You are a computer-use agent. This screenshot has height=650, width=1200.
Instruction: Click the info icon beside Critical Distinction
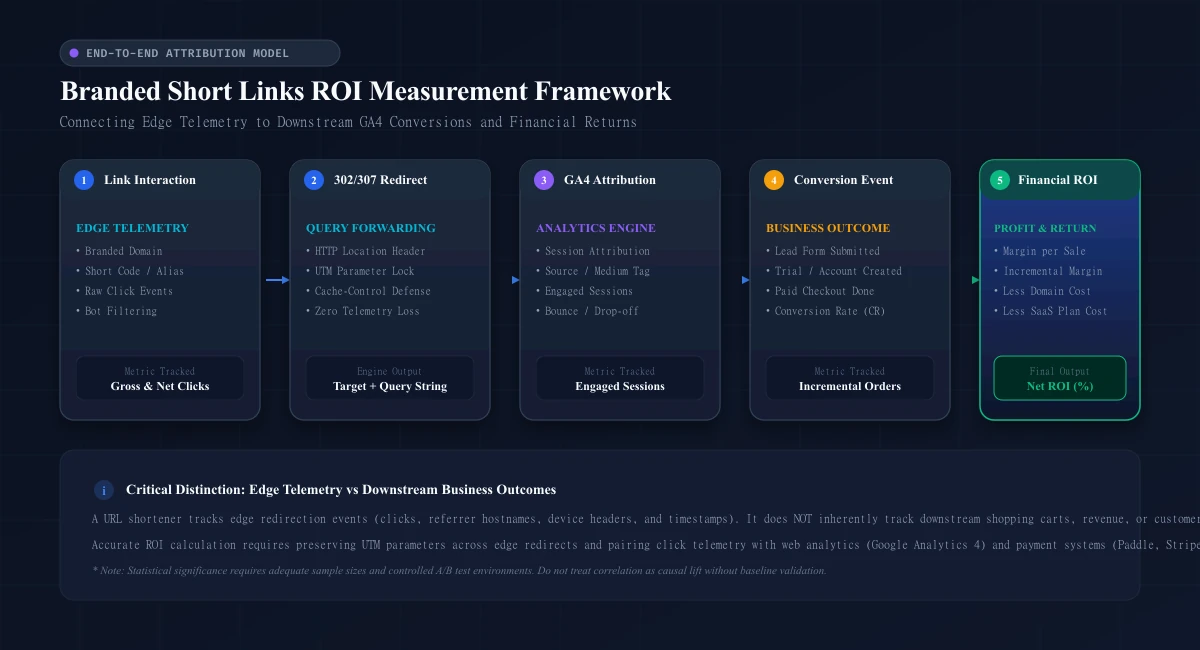[104, 490]
